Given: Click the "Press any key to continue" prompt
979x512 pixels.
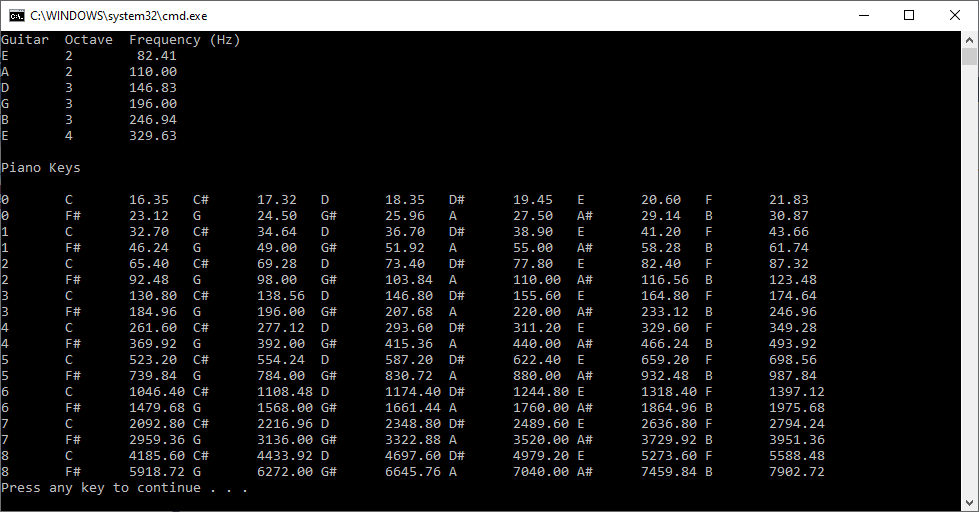Looking at the screenshot, I should point(125,488).
